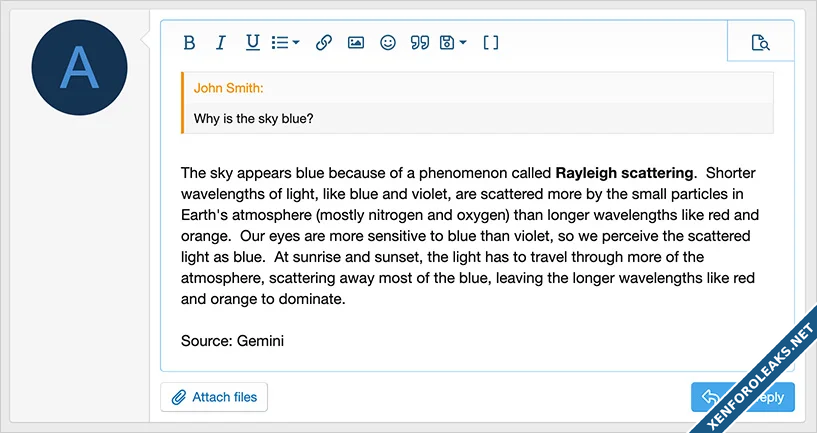
Task: Open the smilies emoji picker
Action: point(388,43)
